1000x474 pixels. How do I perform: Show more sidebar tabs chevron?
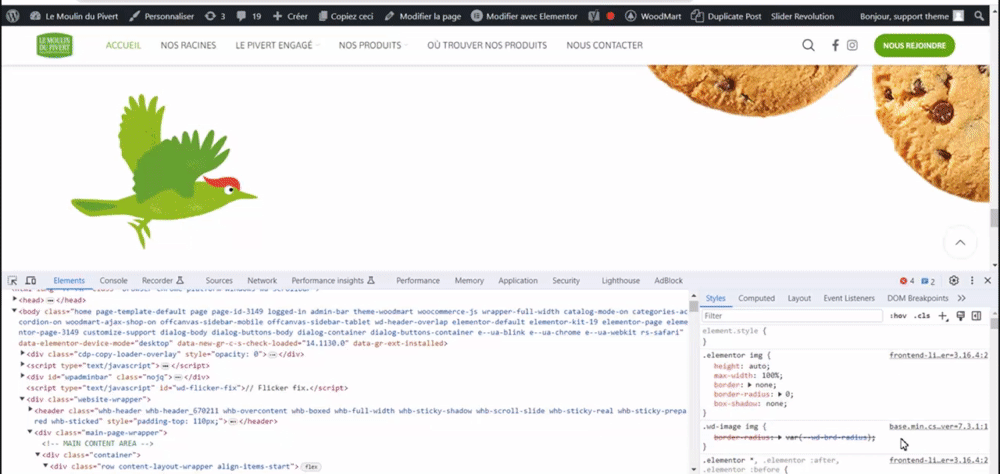pyautogui.click(x=962, y=298)
